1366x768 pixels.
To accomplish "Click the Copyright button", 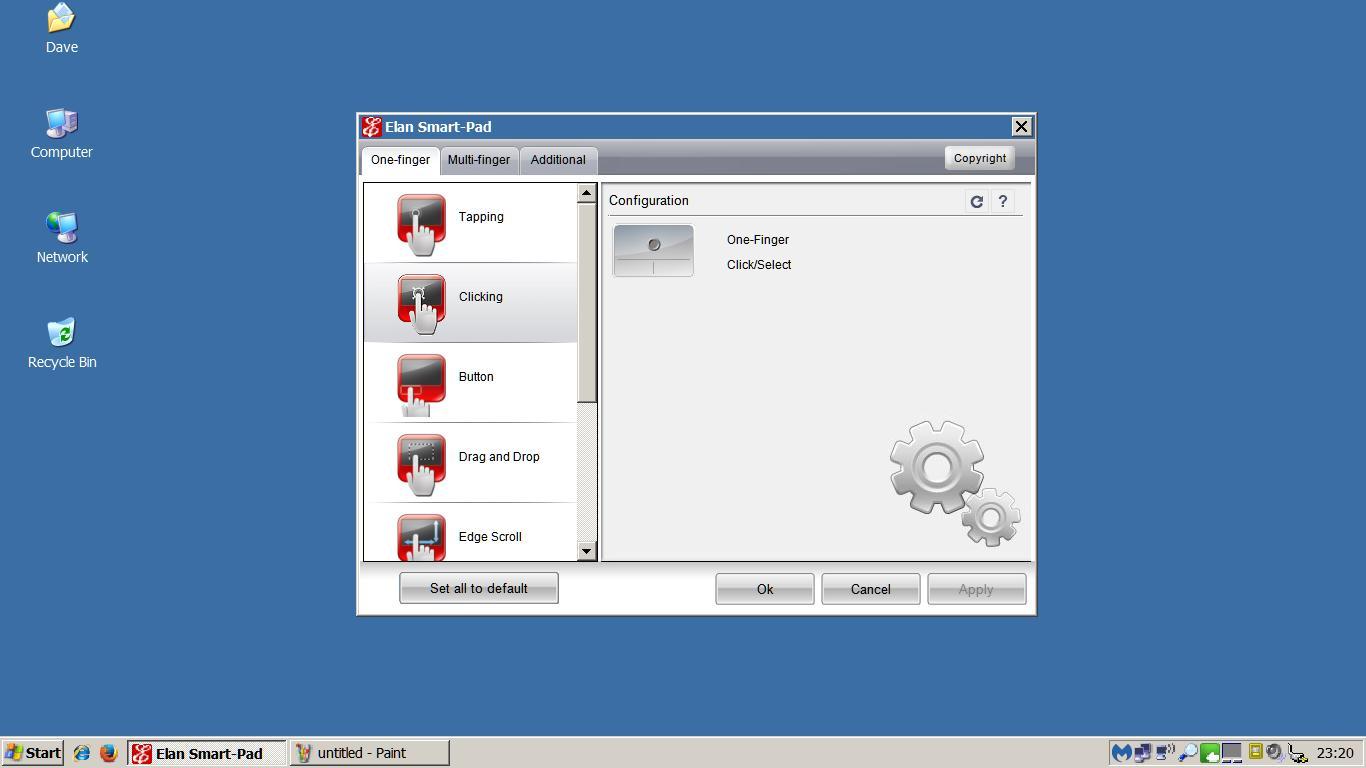I will (980, 158).
